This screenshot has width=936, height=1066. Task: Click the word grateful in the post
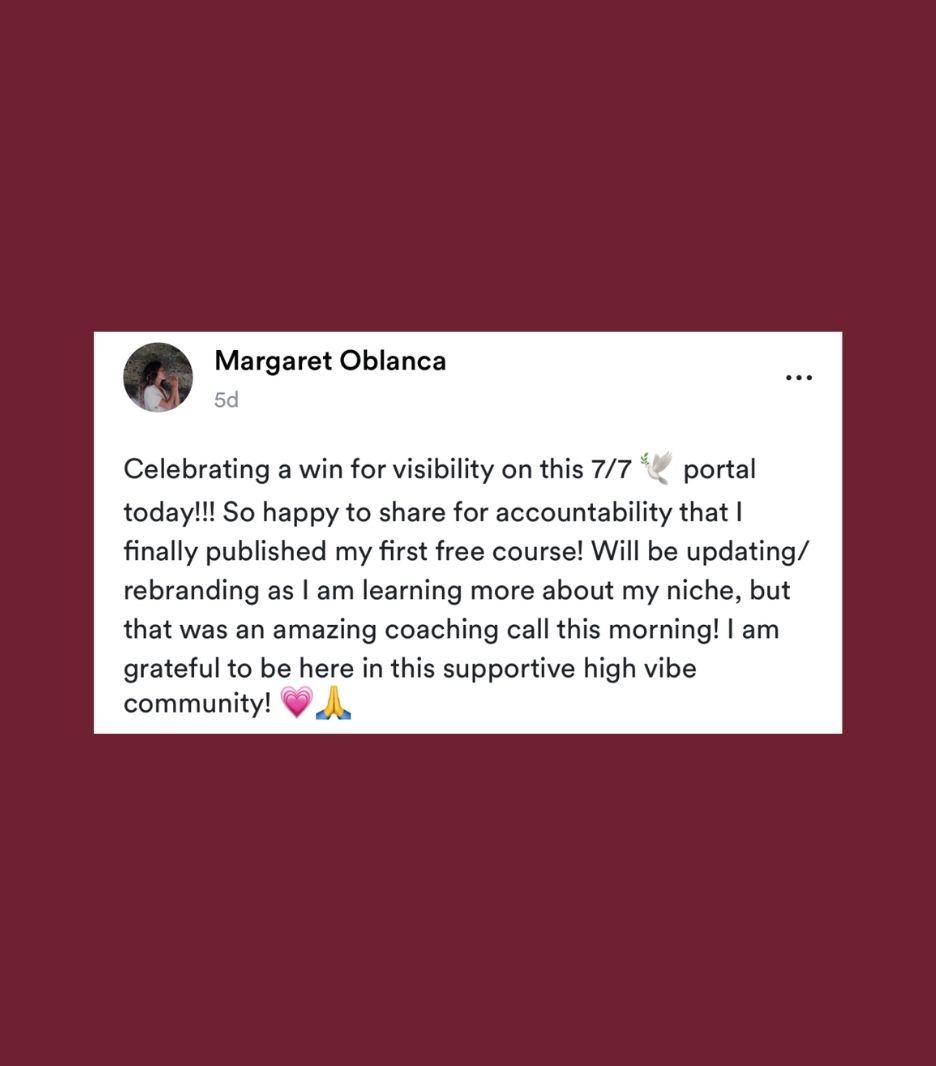coord(171,669)
